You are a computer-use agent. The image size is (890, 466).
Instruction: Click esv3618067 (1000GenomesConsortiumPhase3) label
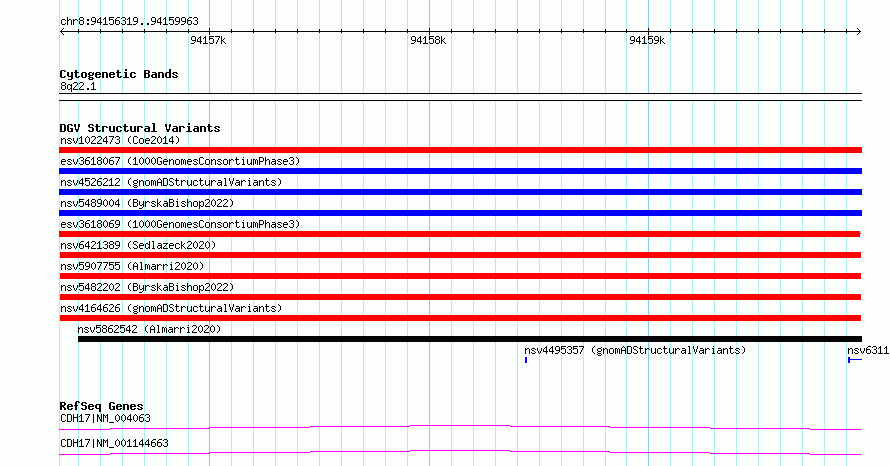180,161
